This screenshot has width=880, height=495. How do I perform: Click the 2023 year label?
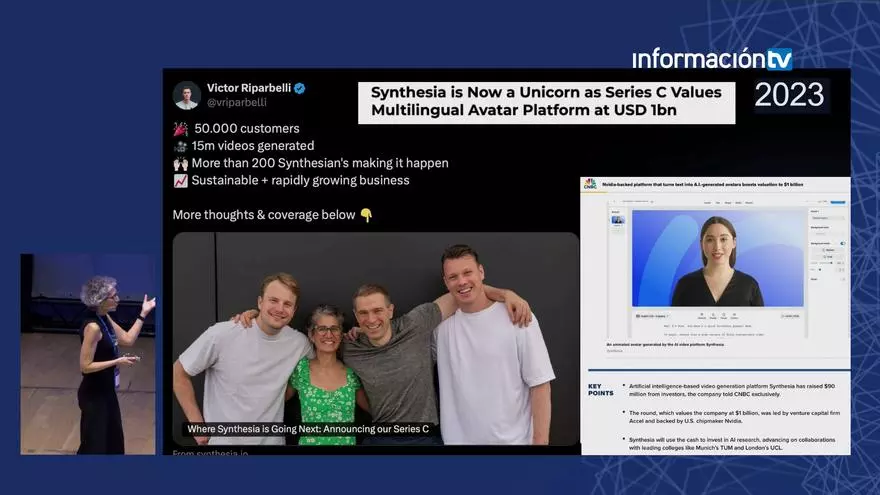point(789,94)
